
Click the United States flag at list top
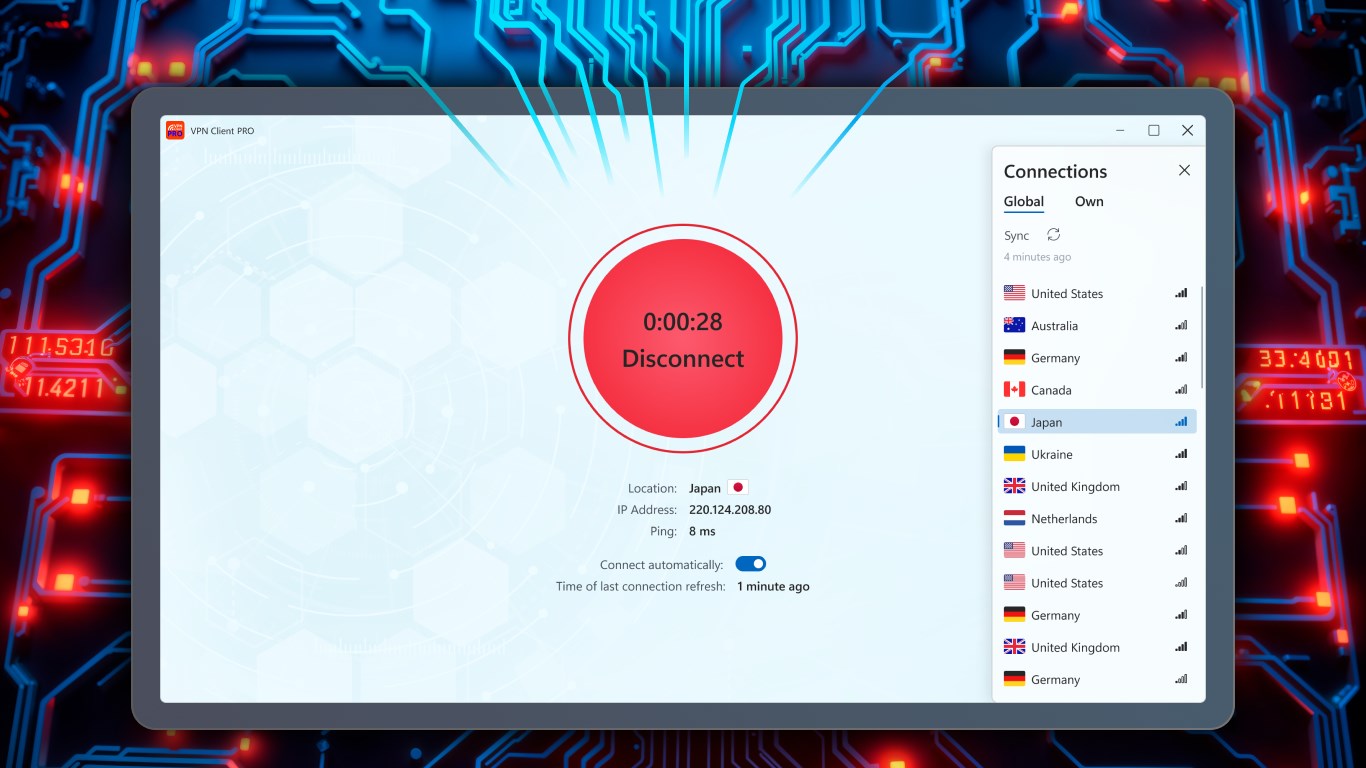tap(1013, 292)
